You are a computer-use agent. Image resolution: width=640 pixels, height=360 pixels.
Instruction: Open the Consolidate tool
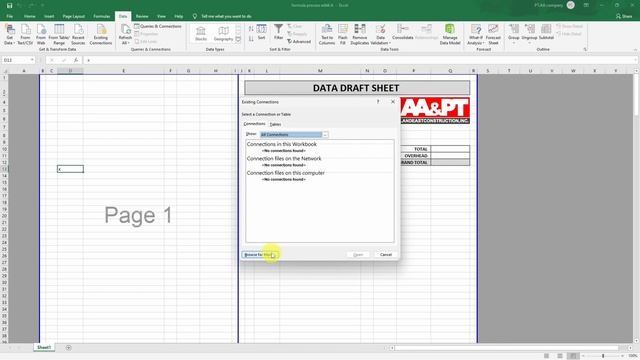click(403, 32)
